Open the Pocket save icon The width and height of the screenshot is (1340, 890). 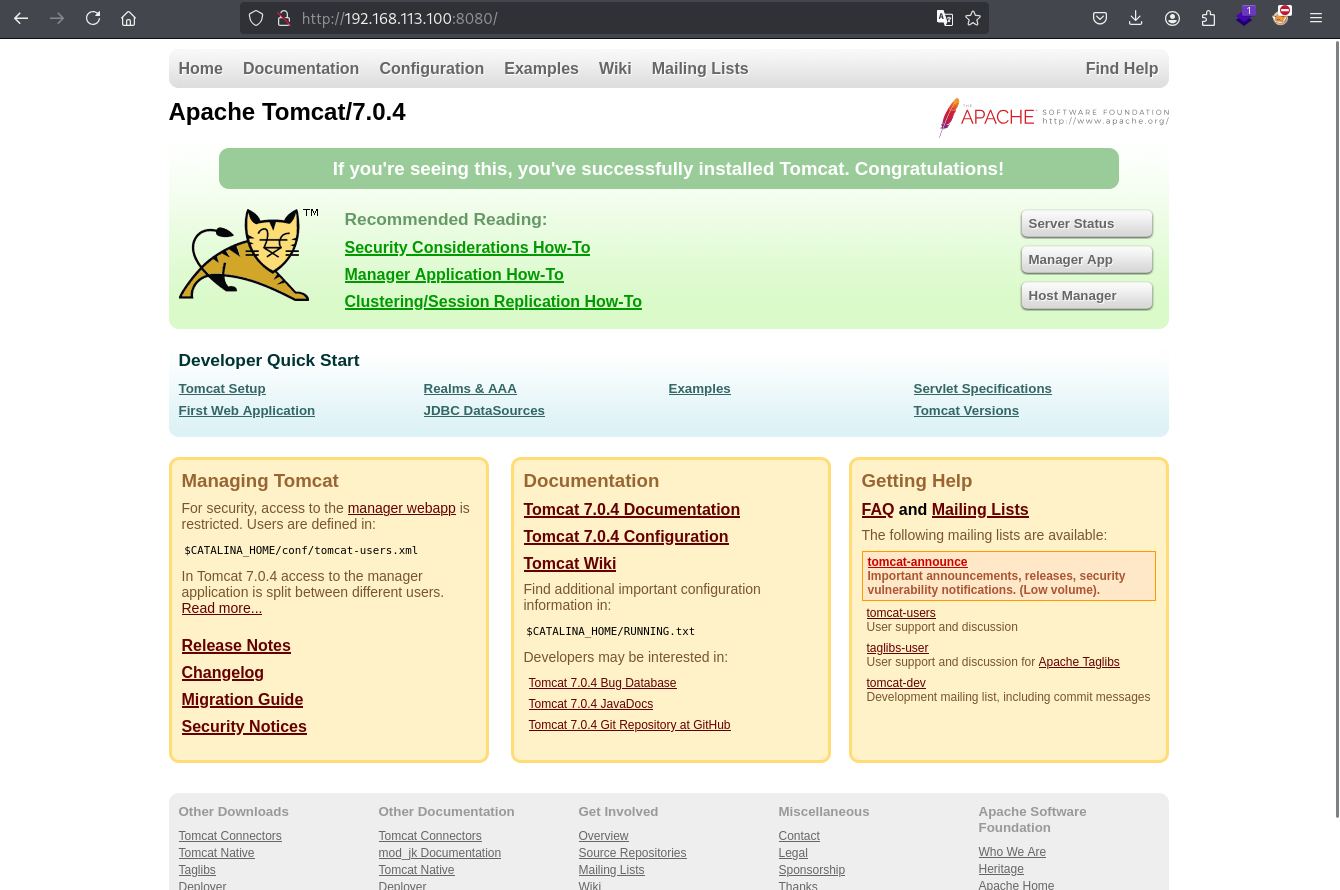(1099, 18)
